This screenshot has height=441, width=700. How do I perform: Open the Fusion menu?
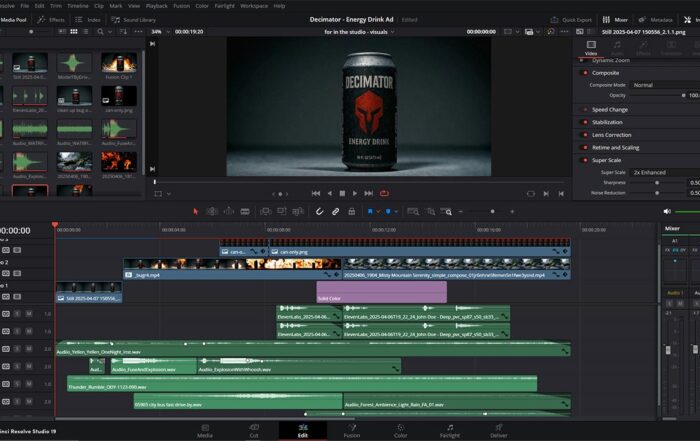coord(181,6)
